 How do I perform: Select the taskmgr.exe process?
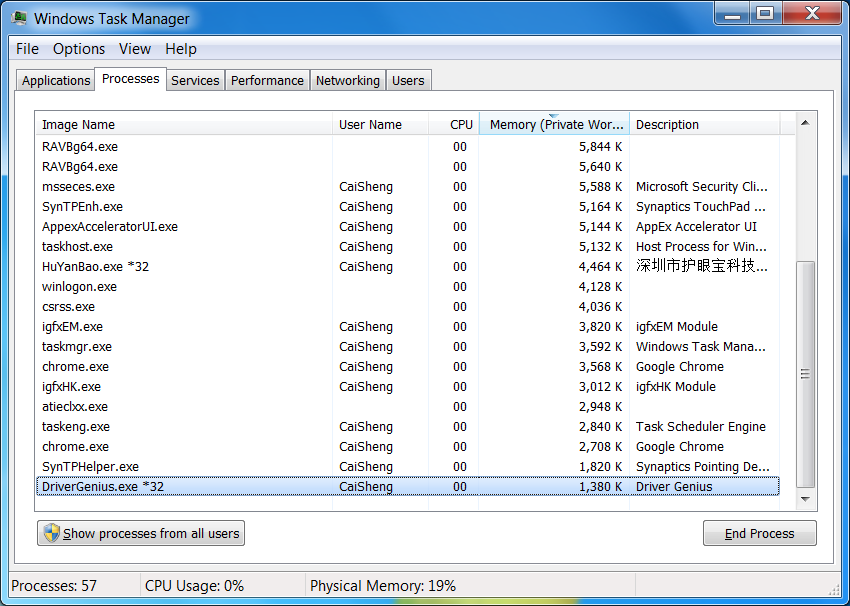408,347
